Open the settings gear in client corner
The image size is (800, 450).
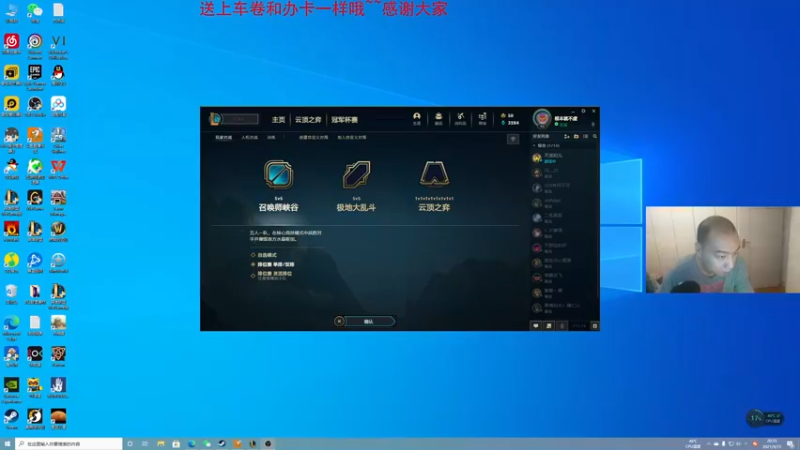pyautogui.click(x=583, y=111)
